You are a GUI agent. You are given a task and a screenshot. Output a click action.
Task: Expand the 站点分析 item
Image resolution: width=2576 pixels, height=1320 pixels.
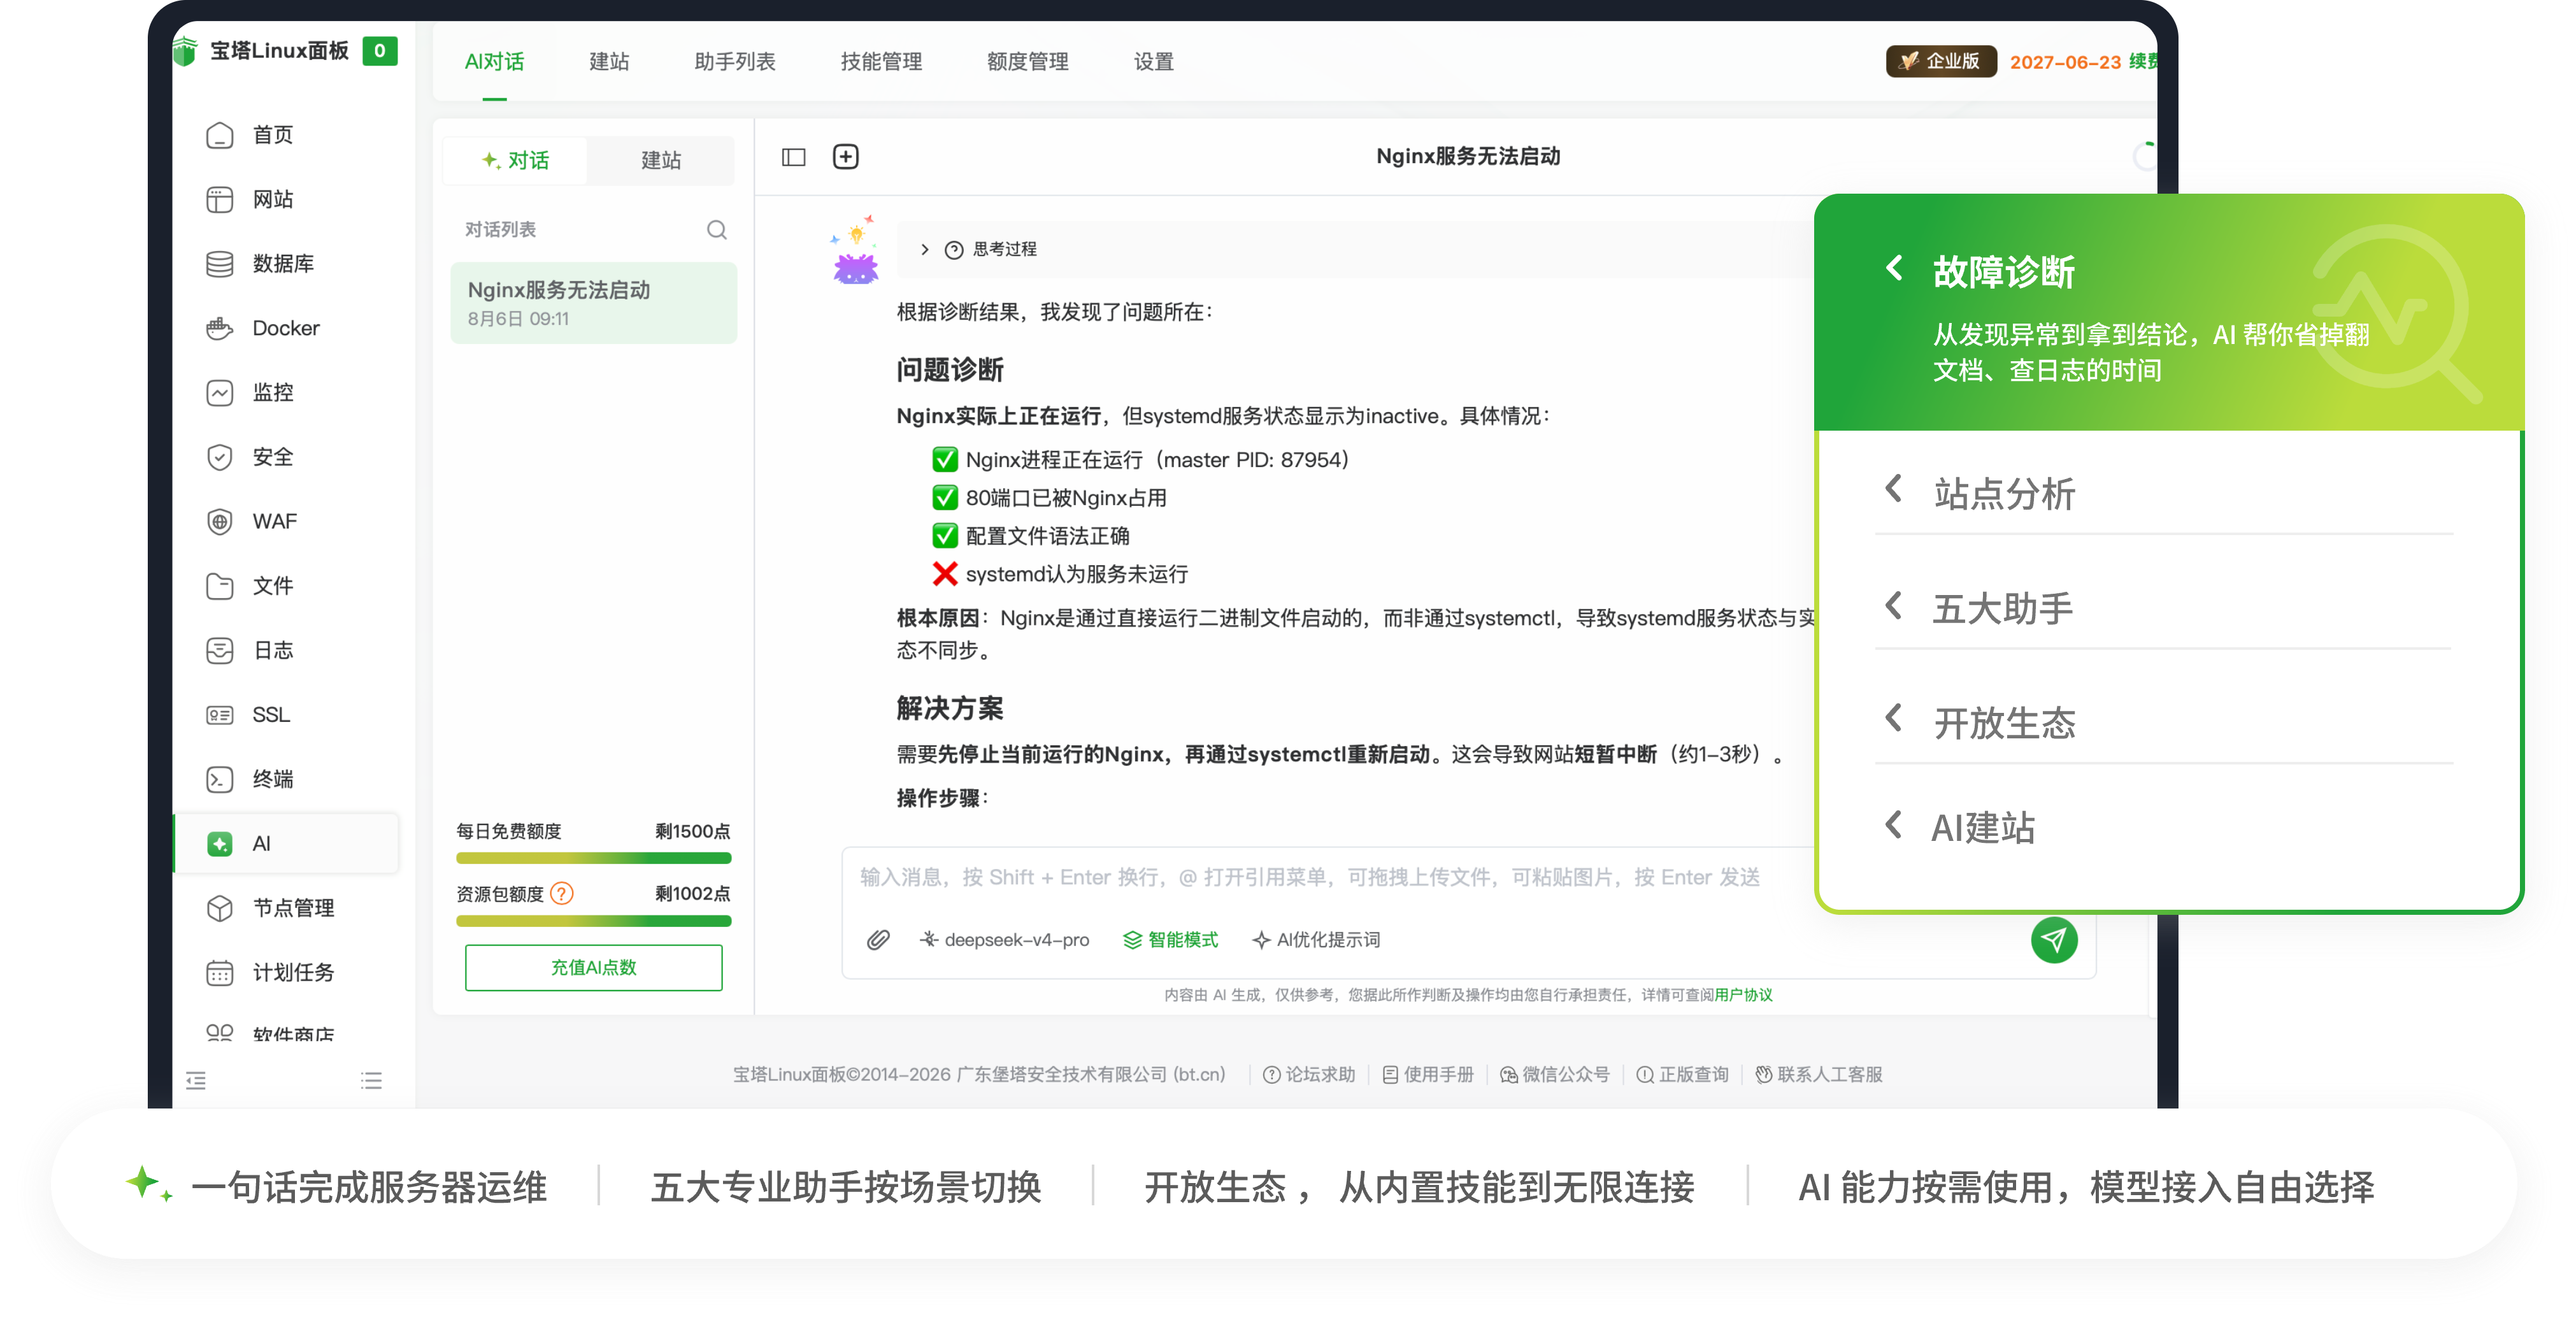tap(1894, 489)
